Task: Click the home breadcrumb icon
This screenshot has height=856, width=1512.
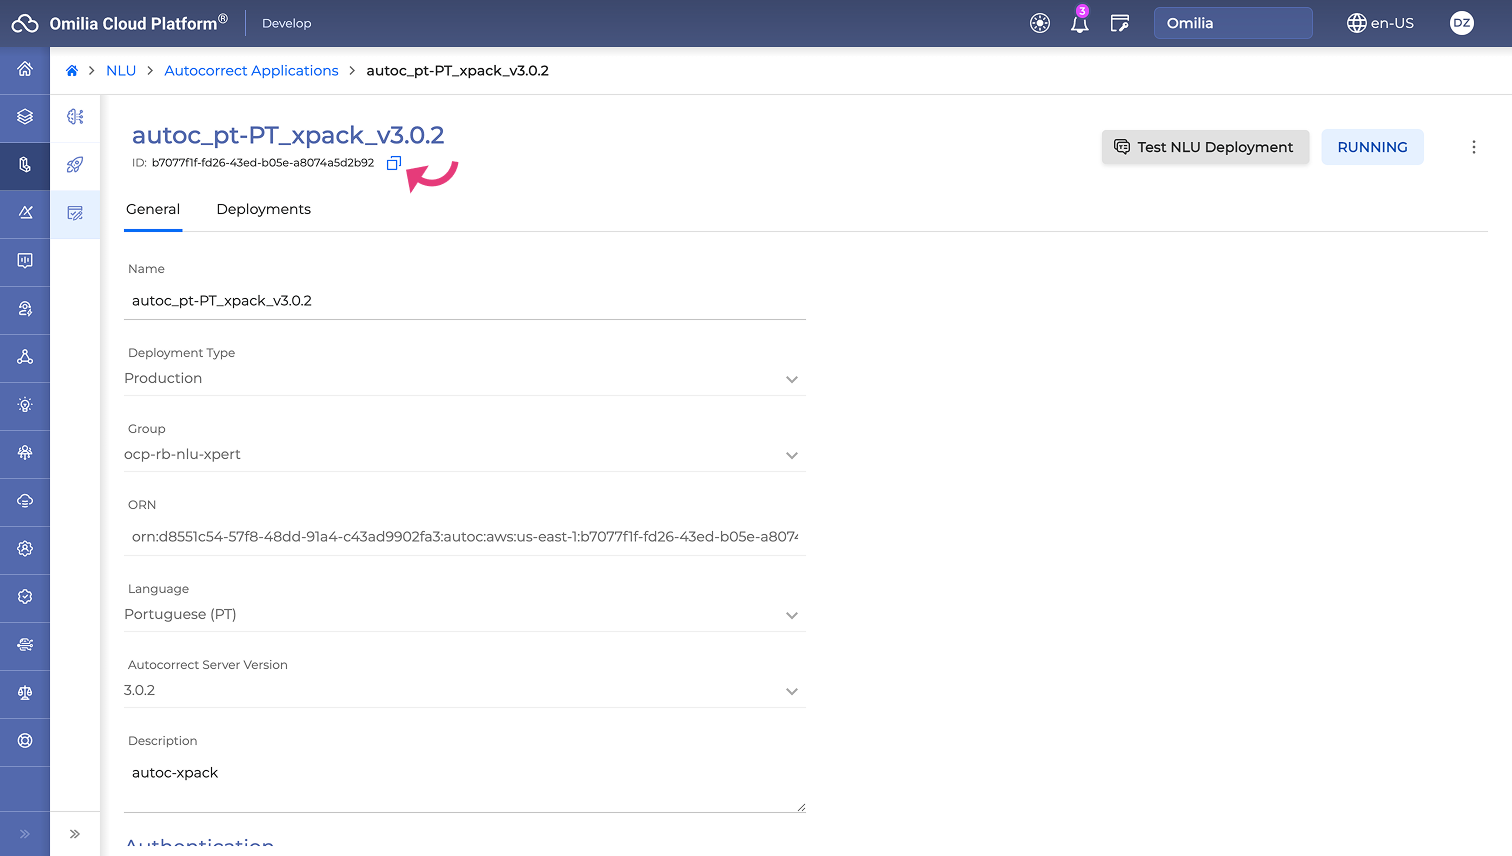Action: click(x=72, y=71)
